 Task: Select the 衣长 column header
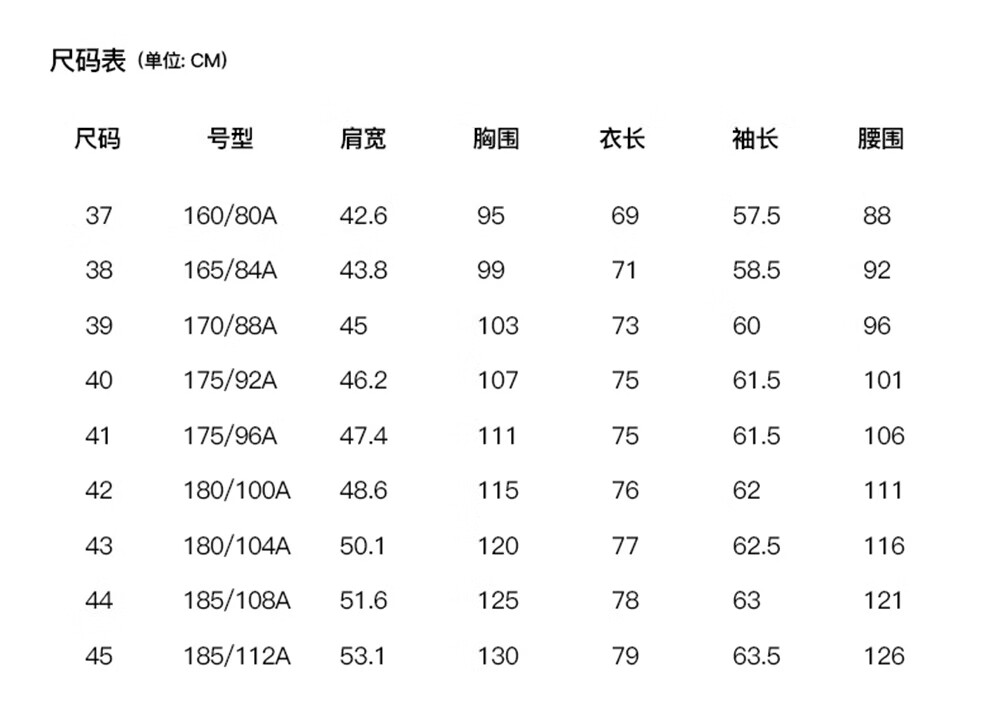click(623, 139)
